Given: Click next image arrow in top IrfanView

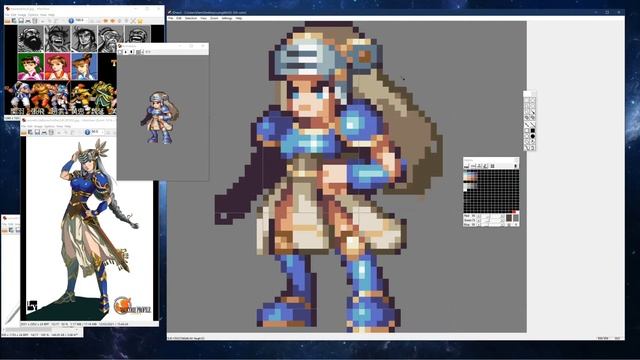Looking at the screenshot, I should 112,20.
